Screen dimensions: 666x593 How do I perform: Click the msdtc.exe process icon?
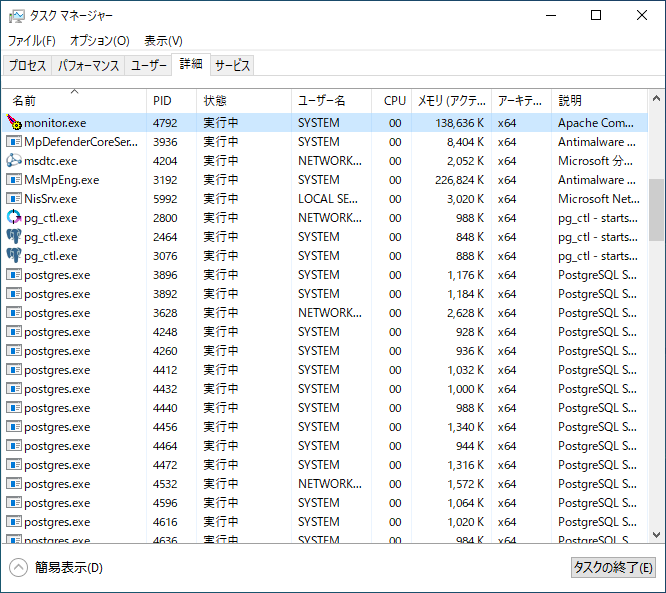tap(14, 161)
